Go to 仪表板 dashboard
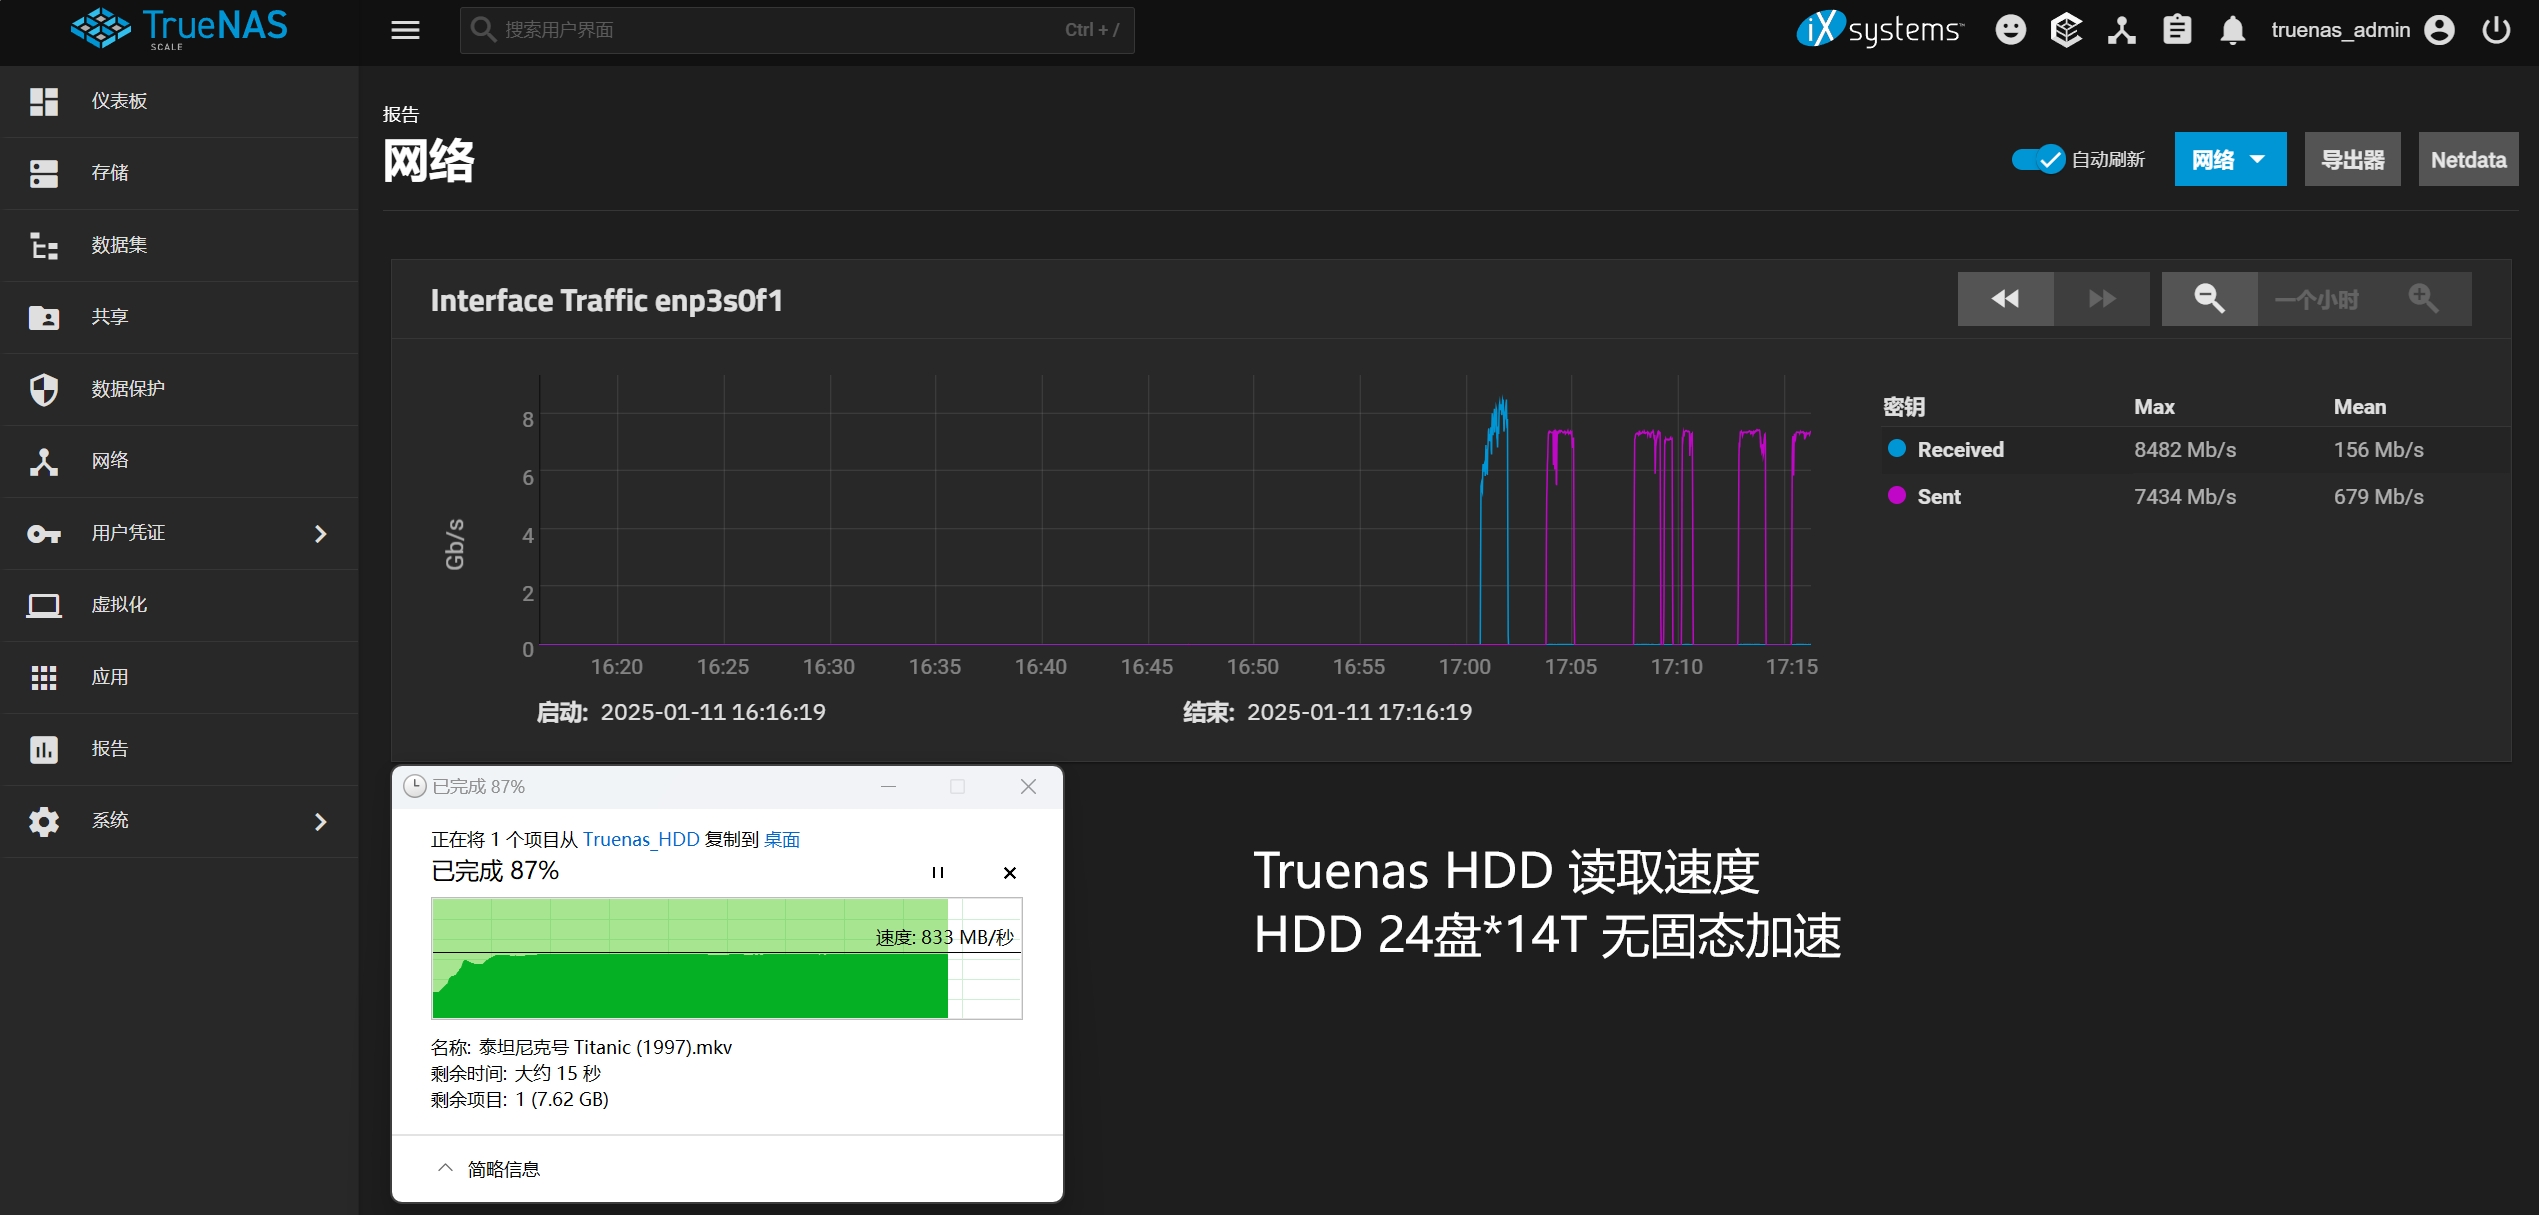Image resolution: width=2539 pixels, height=1215 pixels. (180, 101)
